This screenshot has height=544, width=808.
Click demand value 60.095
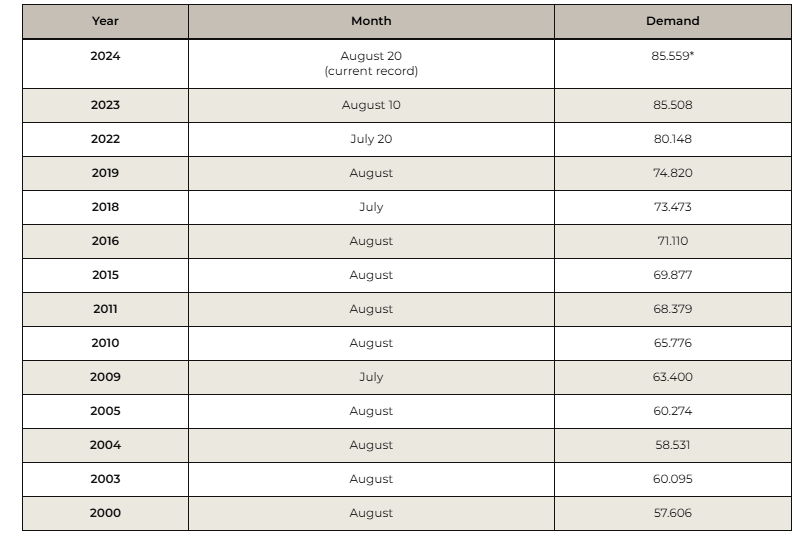[x=671, y=479]
